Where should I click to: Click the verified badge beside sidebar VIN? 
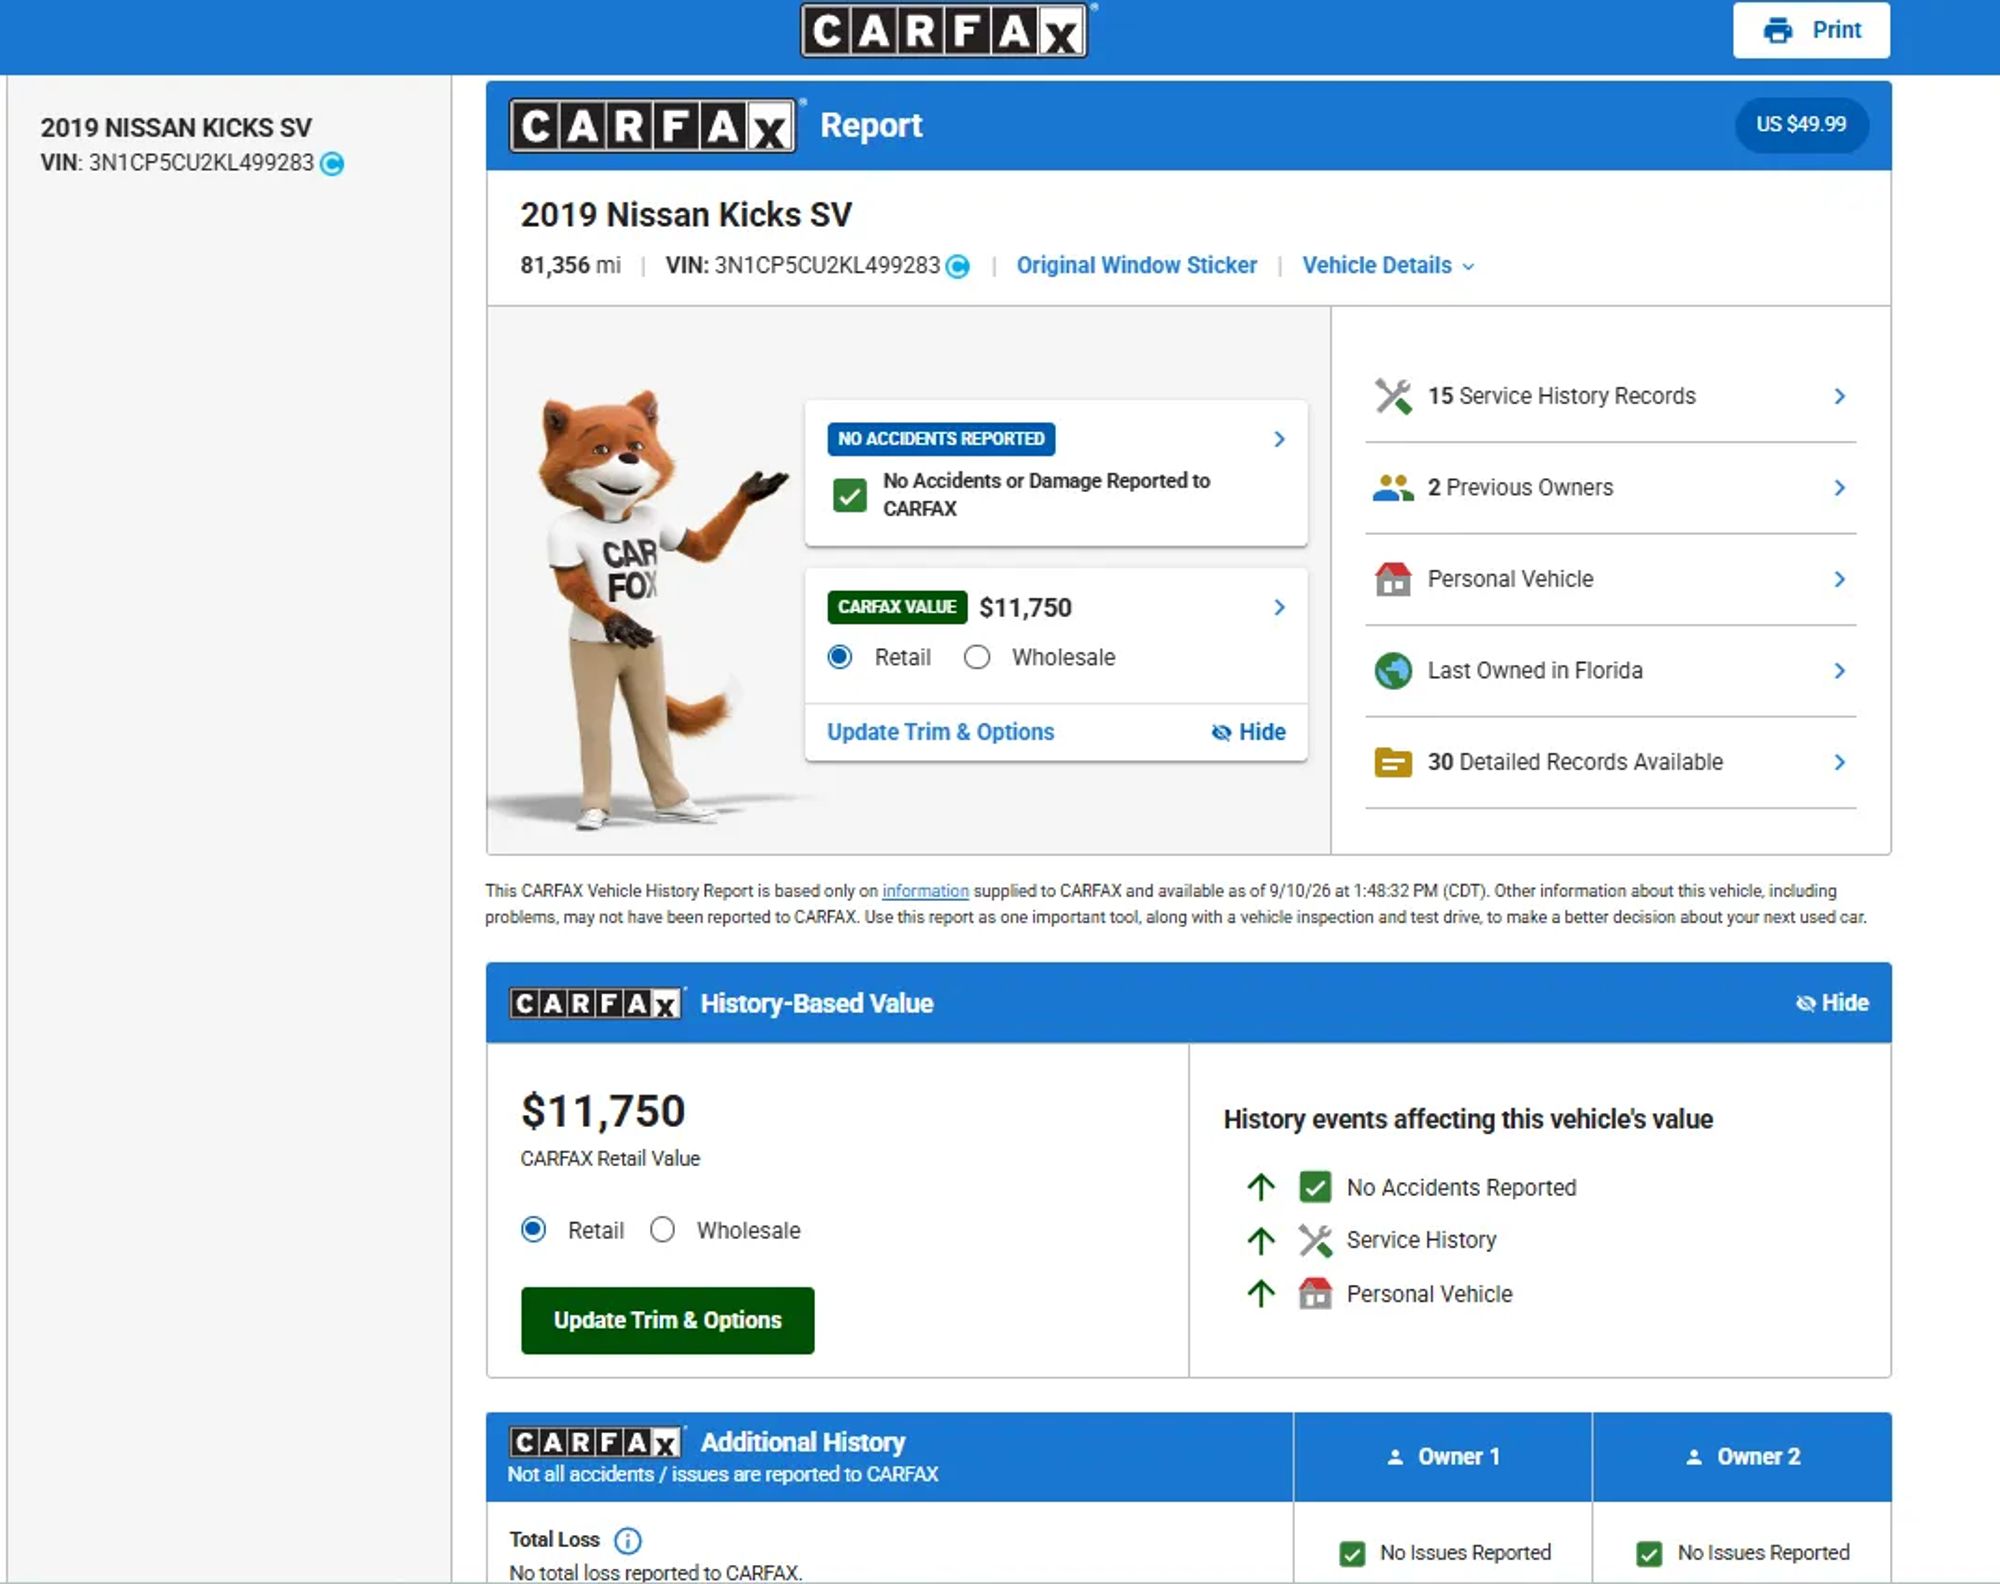click(x=332, y=163)
